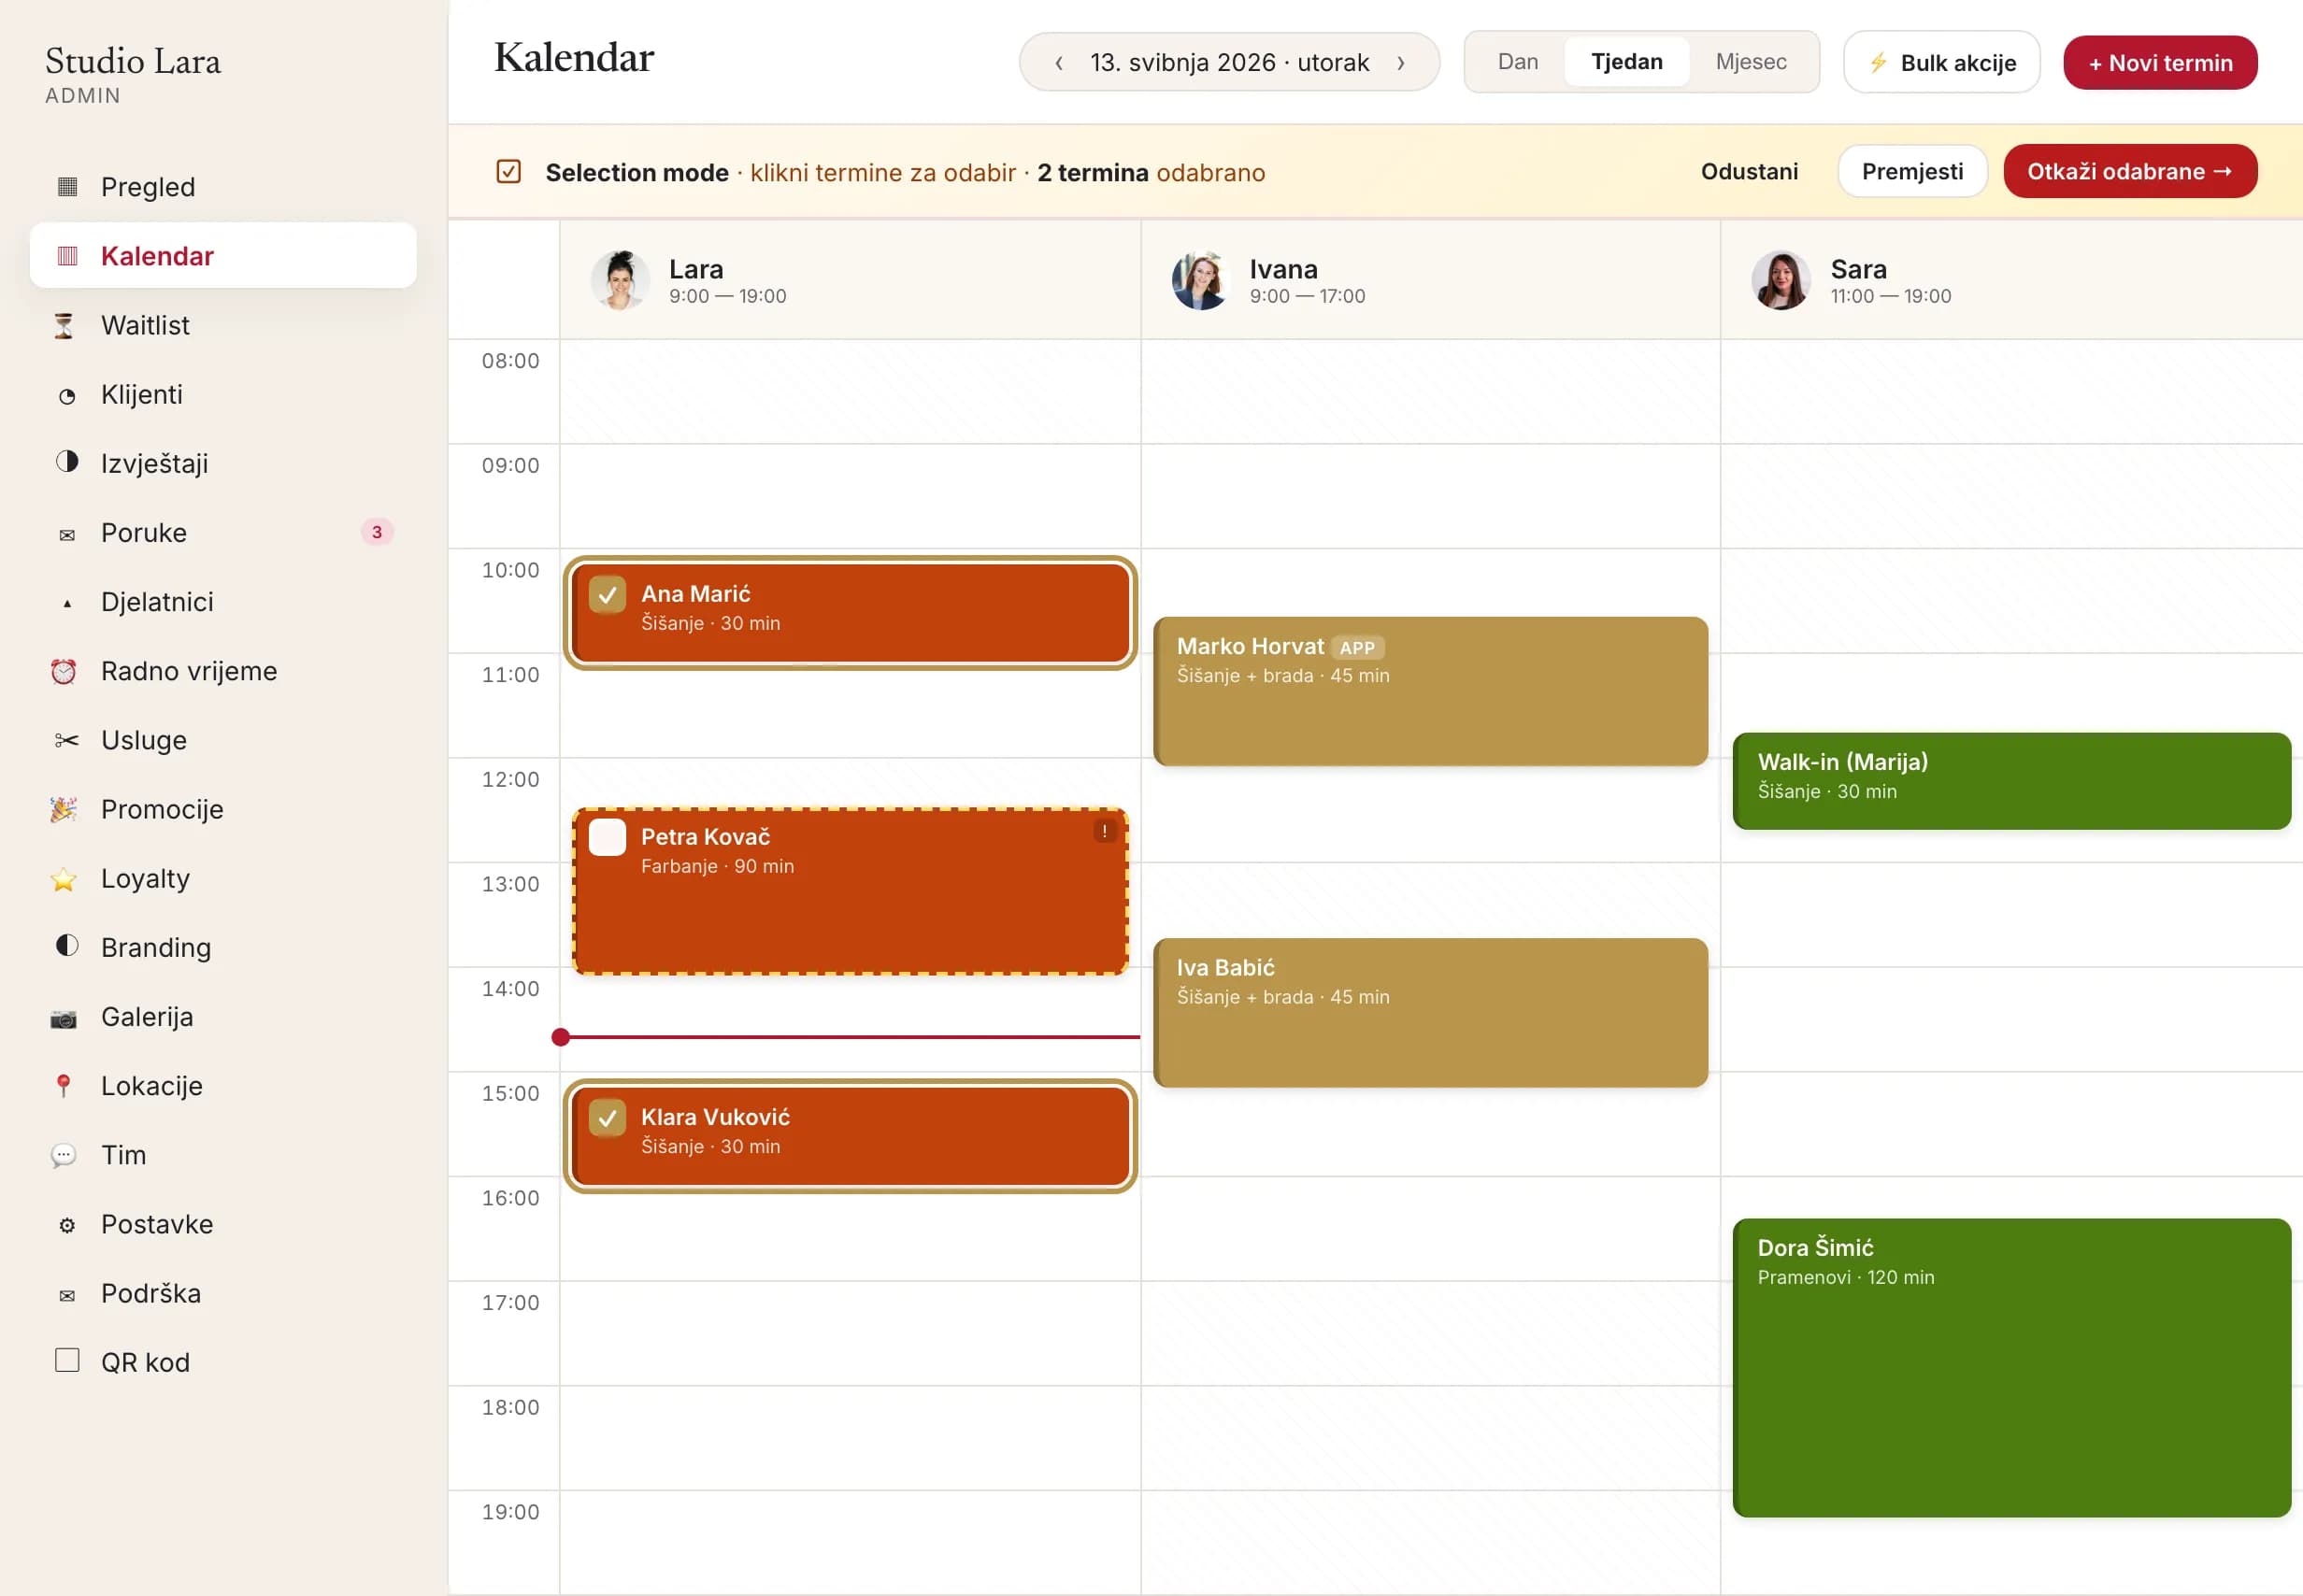Click the Lokacije pin icon
The width and height of the screenshot is (2303, 1596).
(63, 1086)
